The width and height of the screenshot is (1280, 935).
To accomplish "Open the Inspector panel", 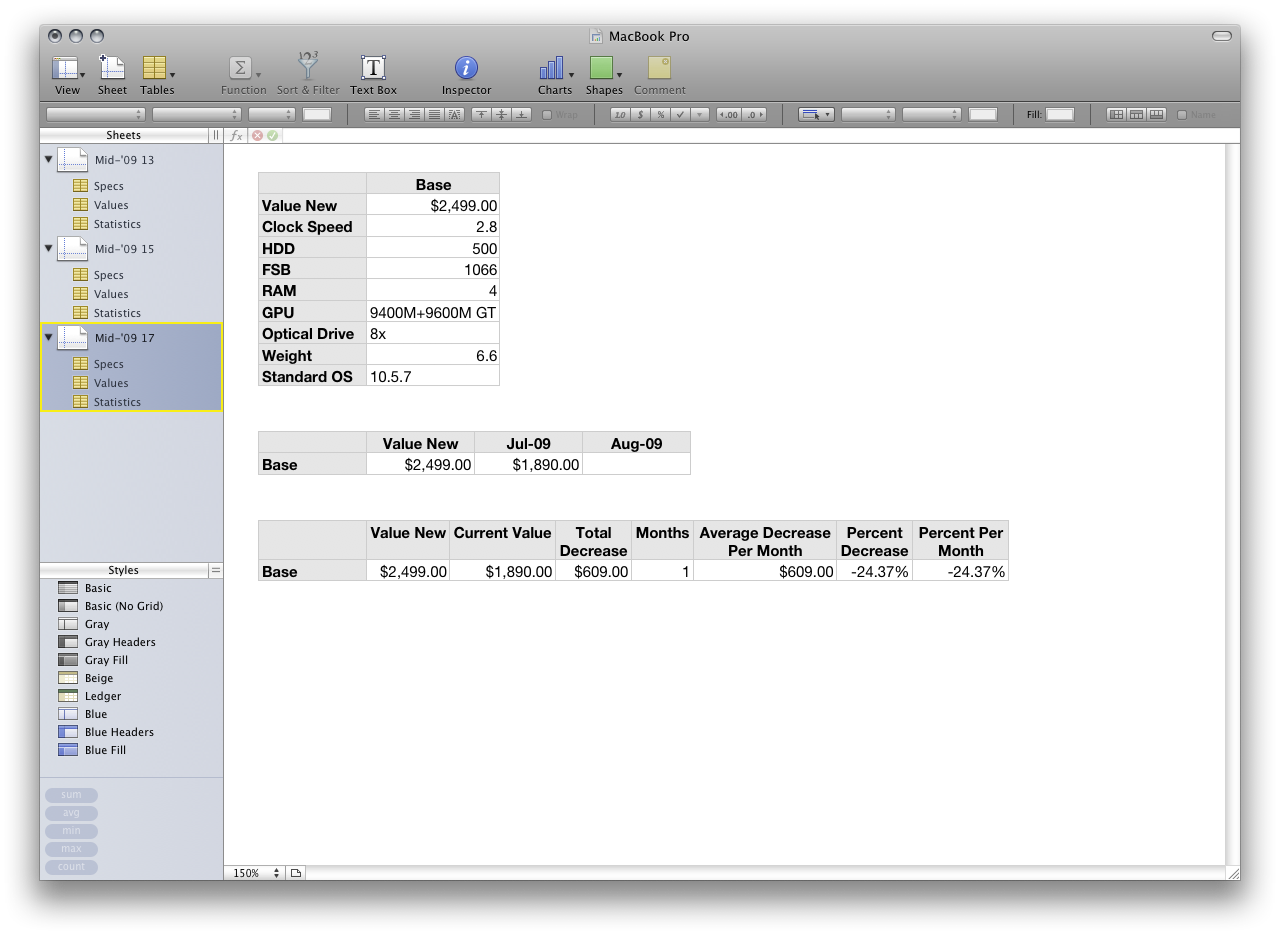I will [466, 68].
